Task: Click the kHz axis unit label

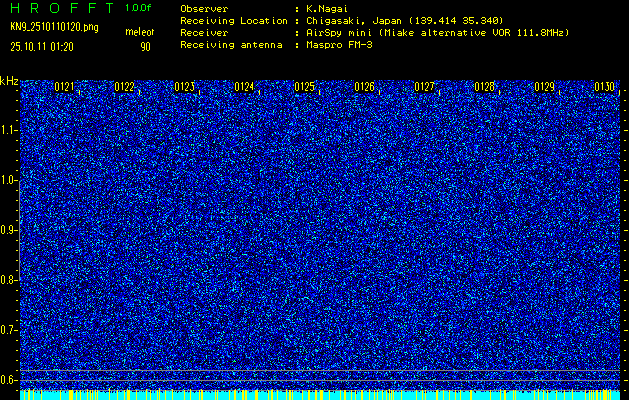Action: (x=9, y=81)
